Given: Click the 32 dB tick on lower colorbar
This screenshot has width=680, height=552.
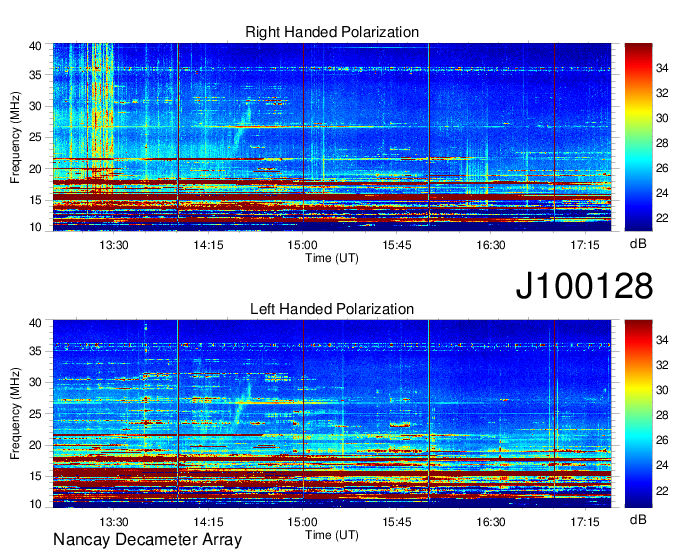Looking at the screenshot, I should click(x=662, y=365).
